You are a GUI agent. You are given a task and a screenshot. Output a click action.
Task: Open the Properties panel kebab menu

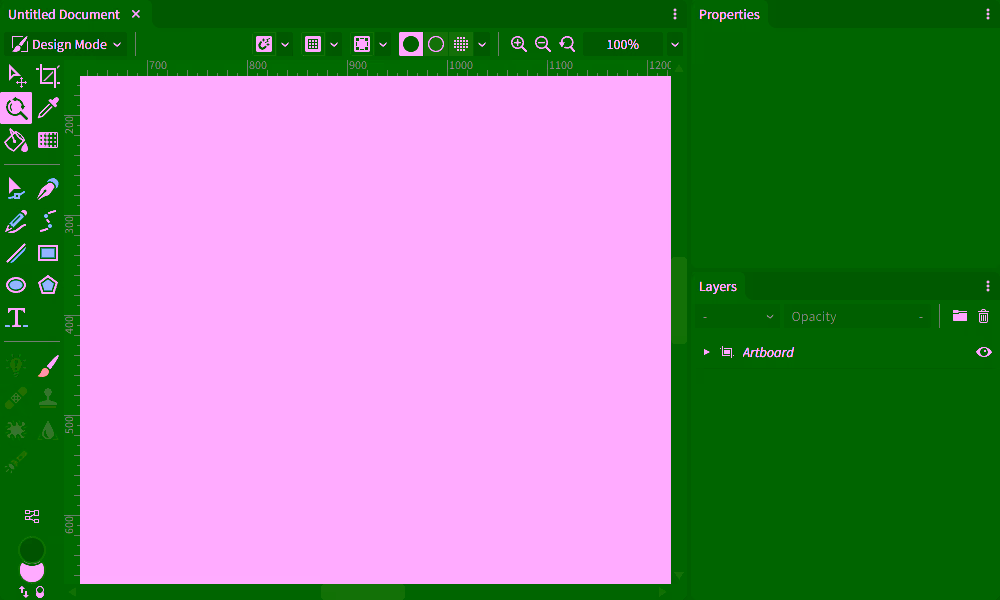pyautogui.click(x=988, y=14)
